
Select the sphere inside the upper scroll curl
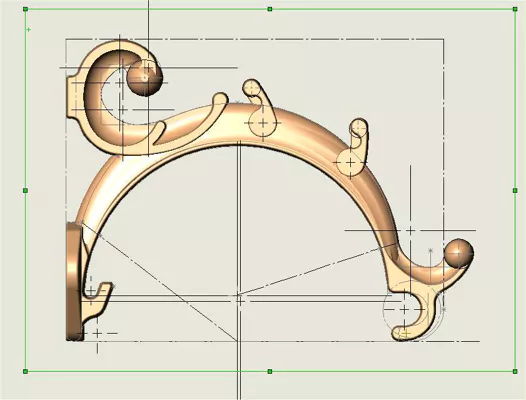pos(145,78)
